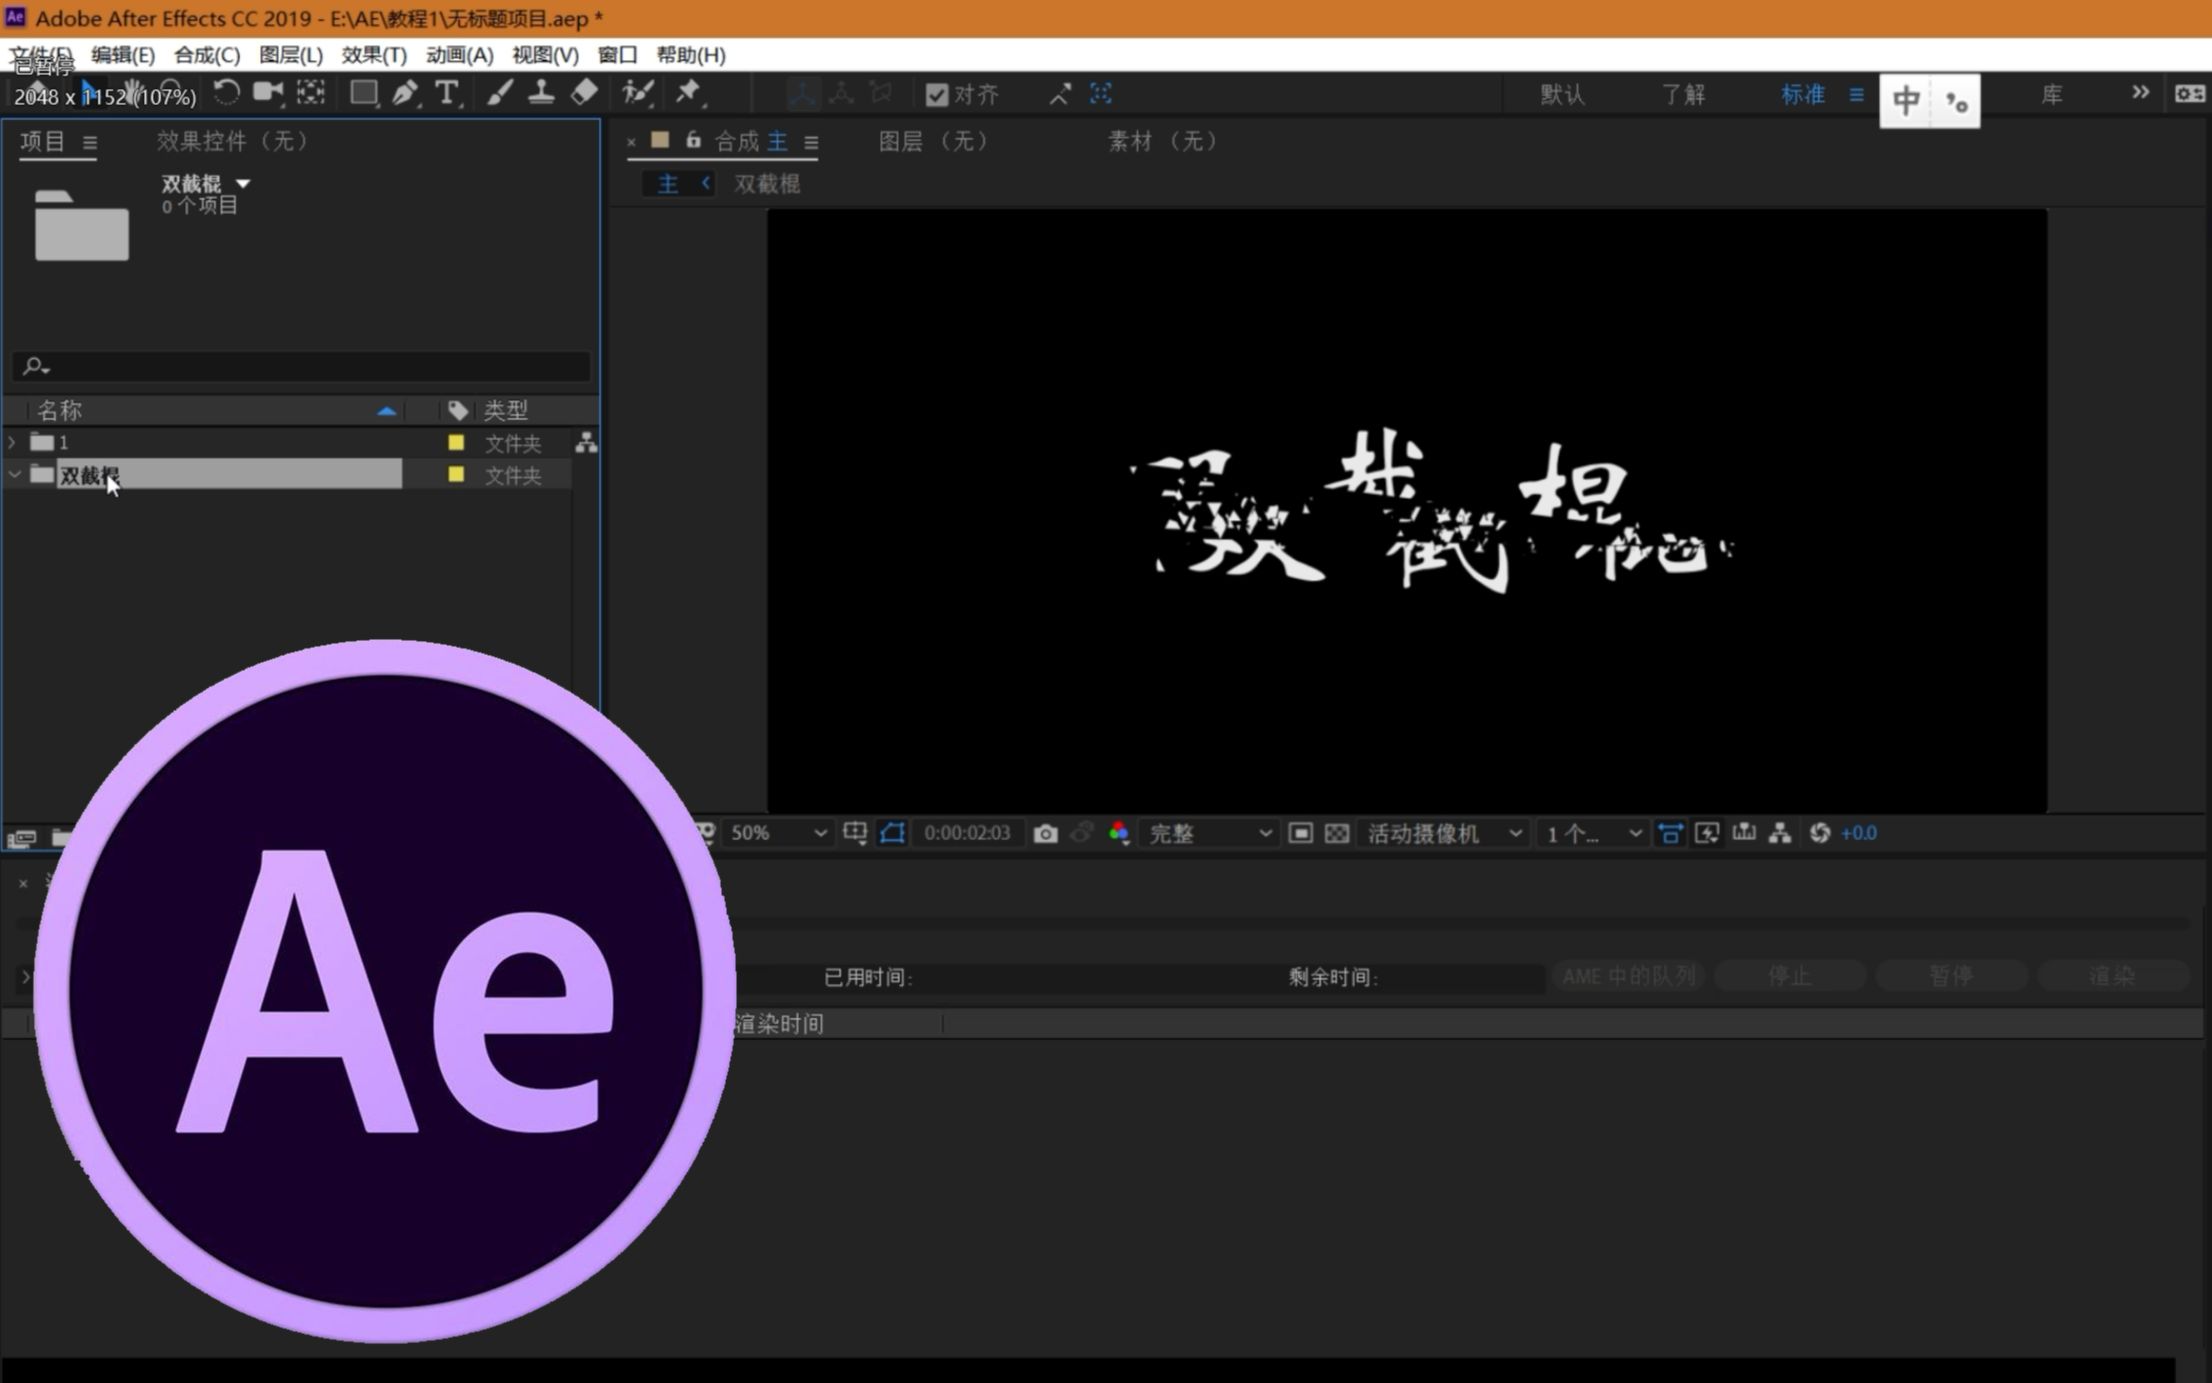Take a snapshot with the camera icon

tap(1045, 833)
